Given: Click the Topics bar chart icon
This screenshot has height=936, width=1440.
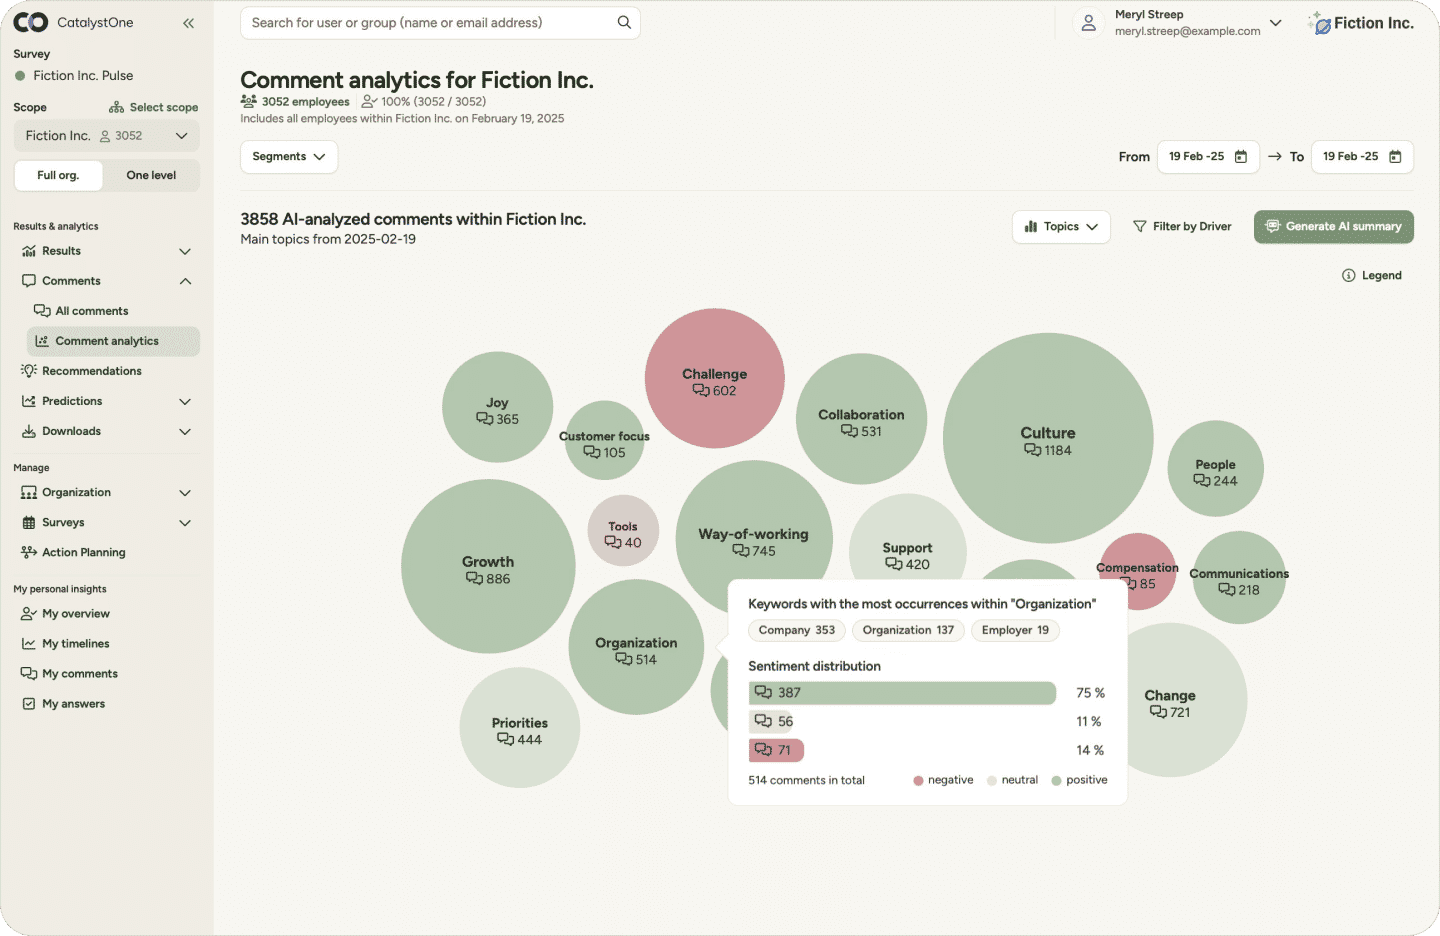Looking at the screenshot, I should pos(1031,227).
